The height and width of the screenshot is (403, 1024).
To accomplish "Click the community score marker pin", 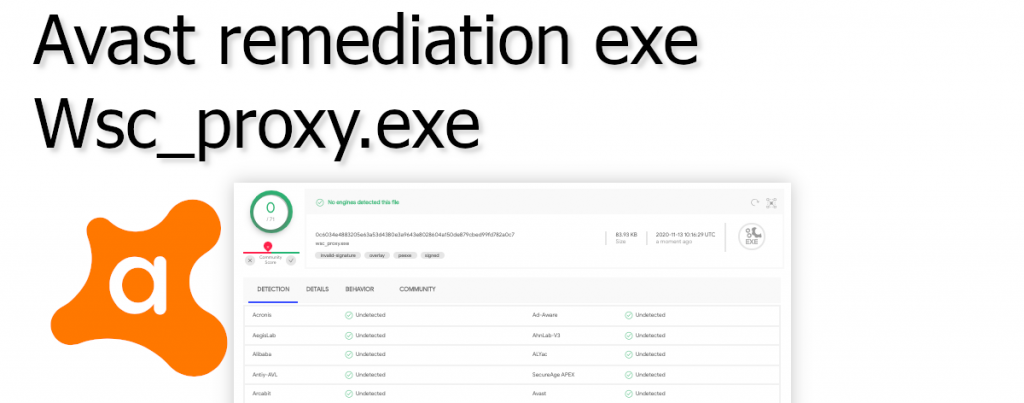I will tap(268, 246).
